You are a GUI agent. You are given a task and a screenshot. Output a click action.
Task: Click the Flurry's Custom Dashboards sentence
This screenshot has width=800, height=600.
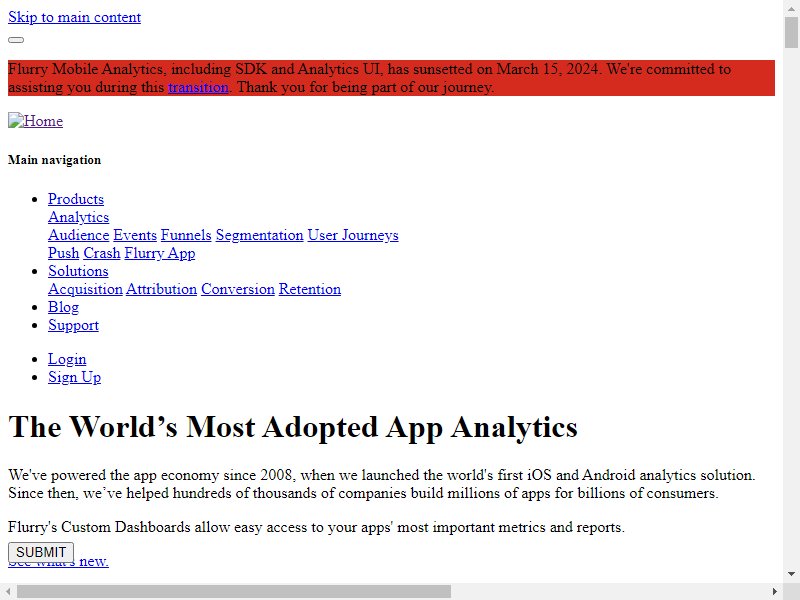[x=316, y=527]
